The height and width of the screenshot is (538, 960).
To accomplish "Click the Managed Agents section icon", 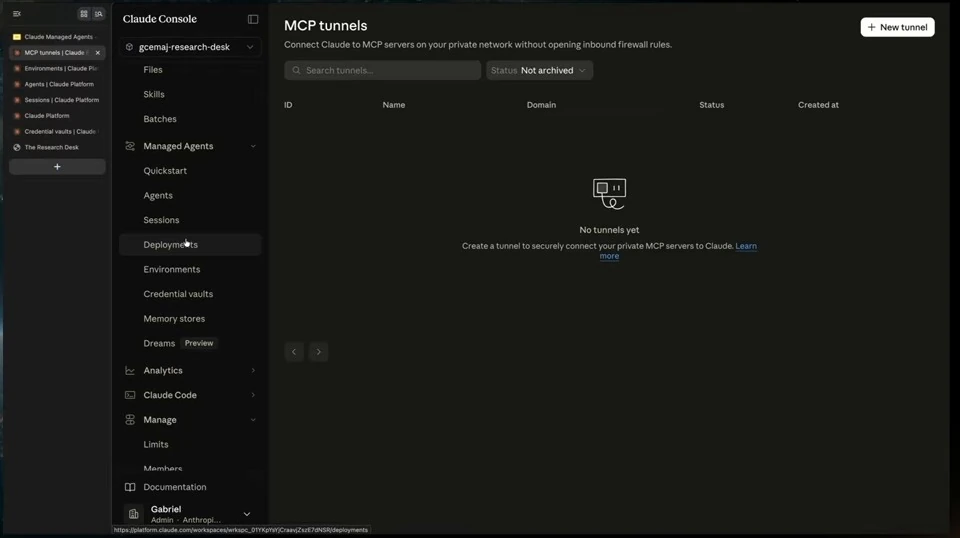I will pyautogui.click(x=130, y=146).
